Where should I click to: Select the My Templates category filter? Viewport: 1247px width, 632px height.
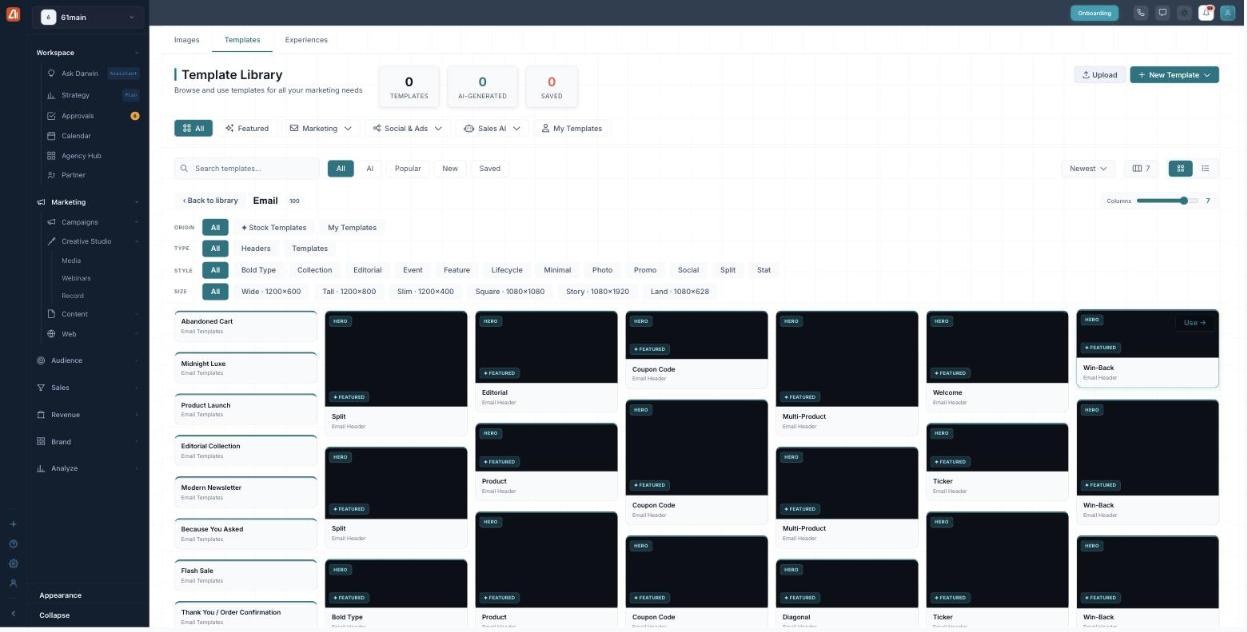click(571, 128)
